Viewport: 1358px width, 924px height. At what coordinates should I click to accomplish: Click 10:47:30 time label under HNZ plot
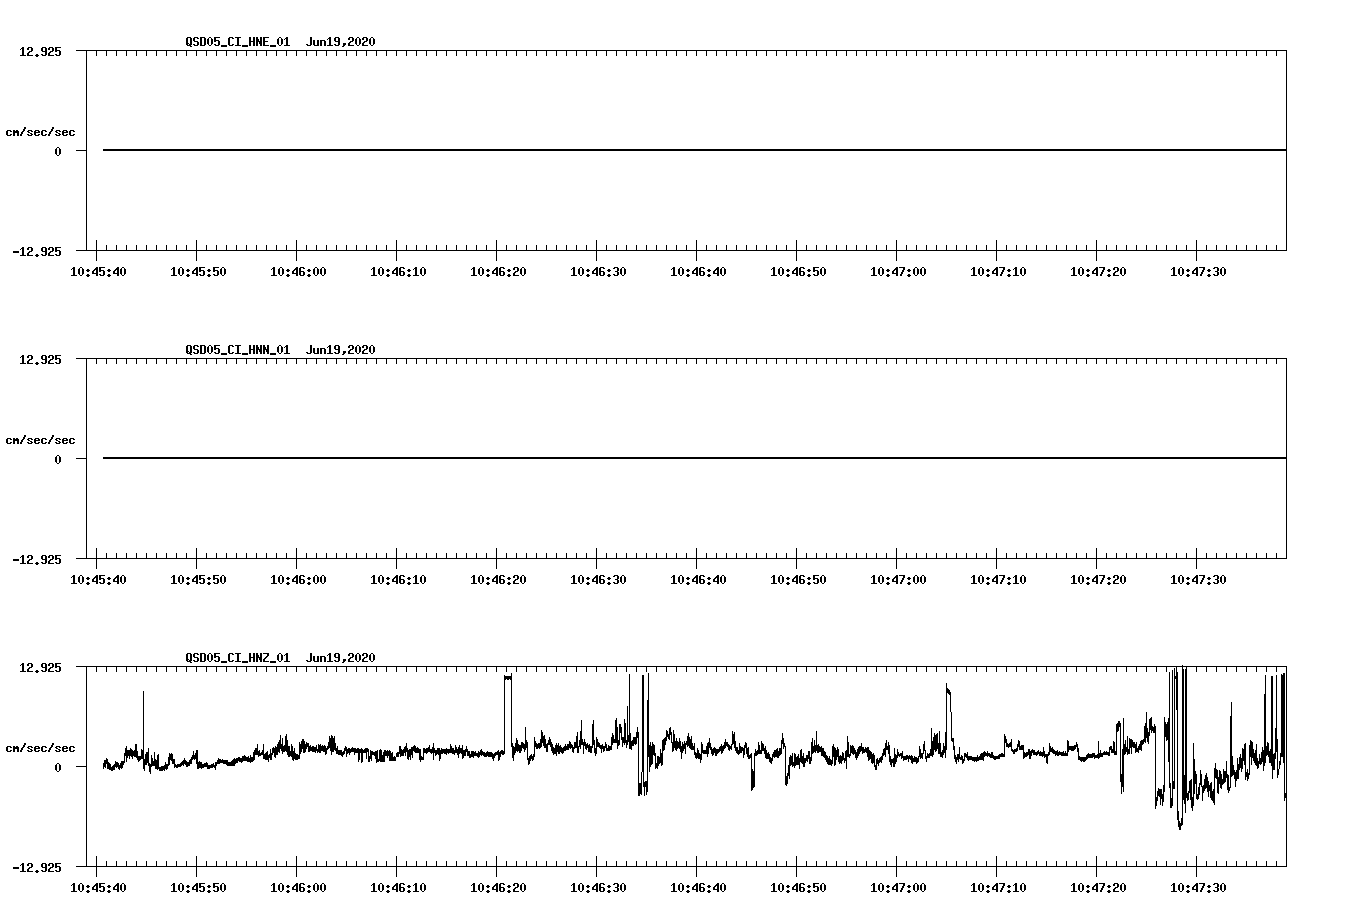1198,888
